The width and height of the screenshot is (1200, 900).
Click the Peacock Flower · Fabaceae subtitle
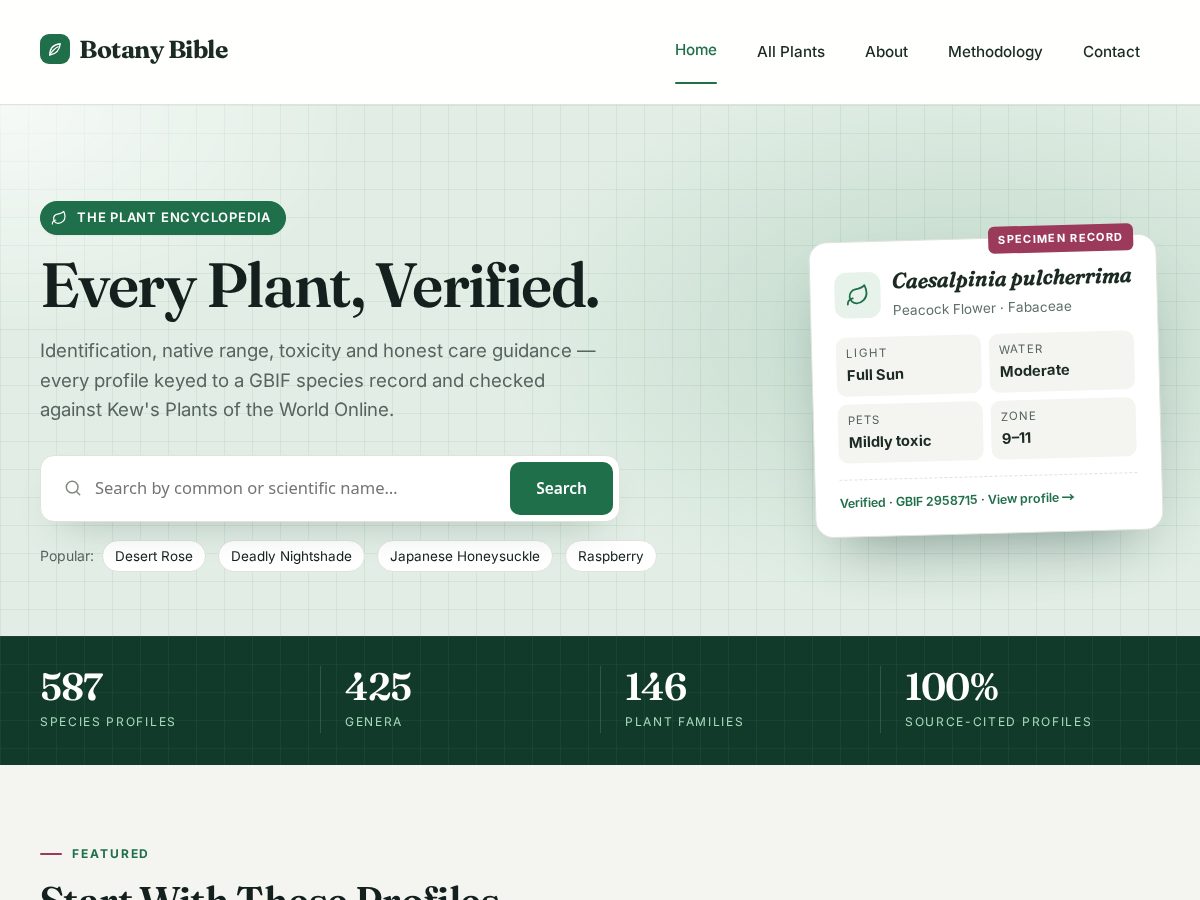click(982, 308)
